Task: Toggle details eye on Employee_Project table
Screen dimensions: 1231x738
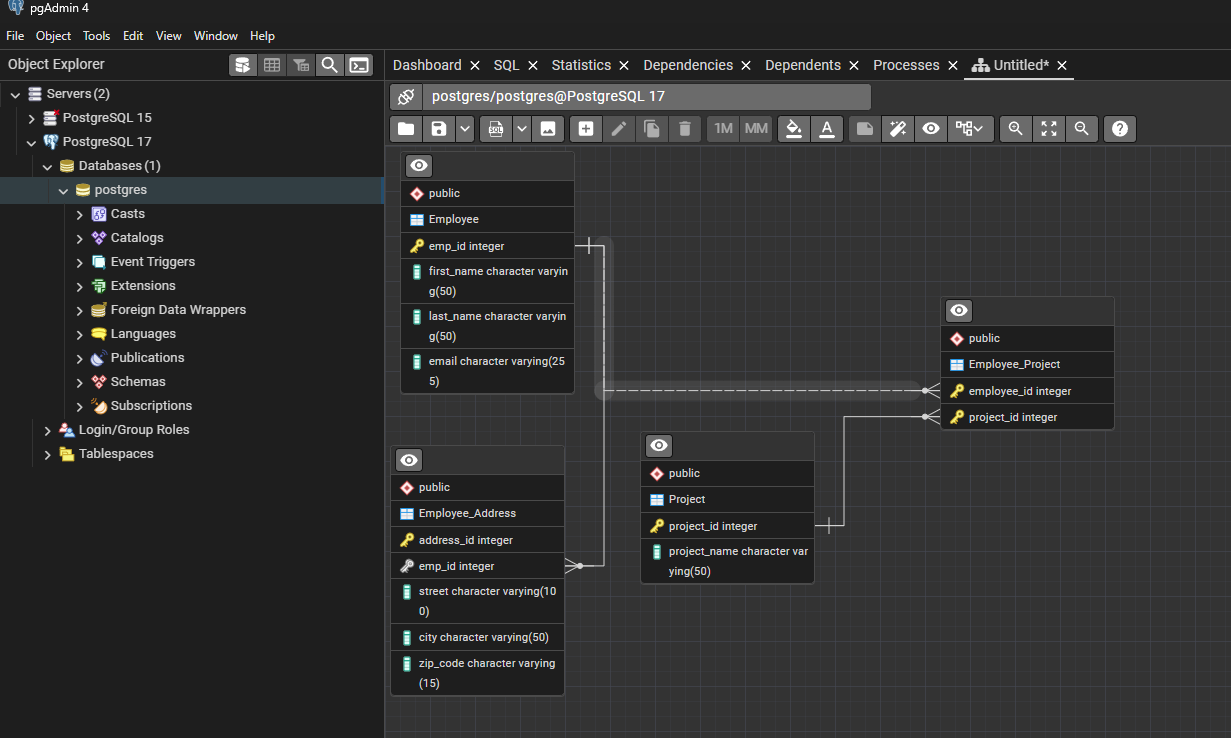Action: point(959,311)
